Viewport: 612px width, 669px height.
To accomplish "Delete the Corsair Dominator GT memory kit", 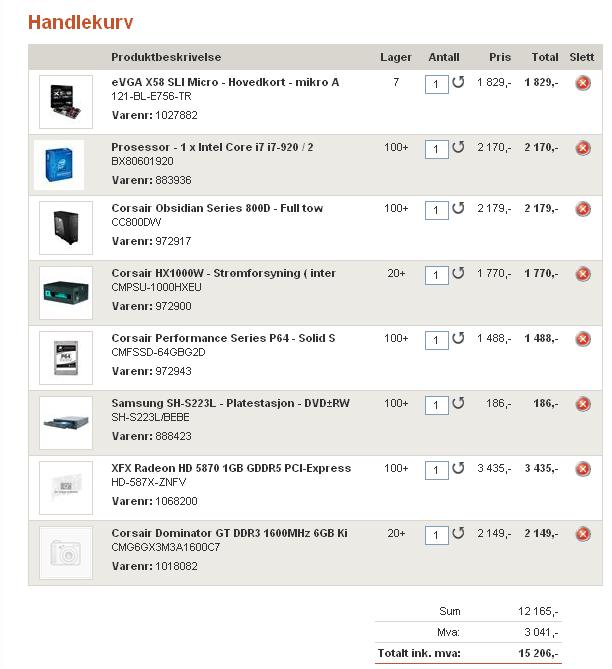I will [x=583, y=534].
